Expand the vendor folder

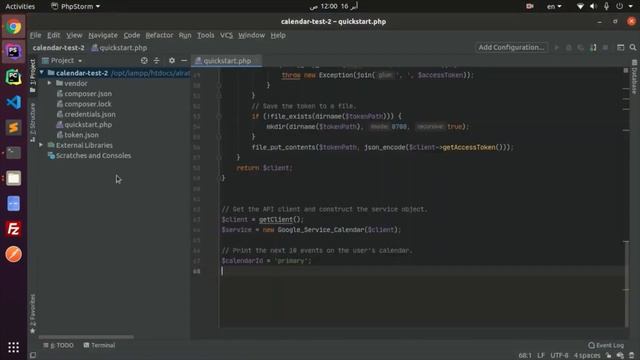[x=49, y=83]
